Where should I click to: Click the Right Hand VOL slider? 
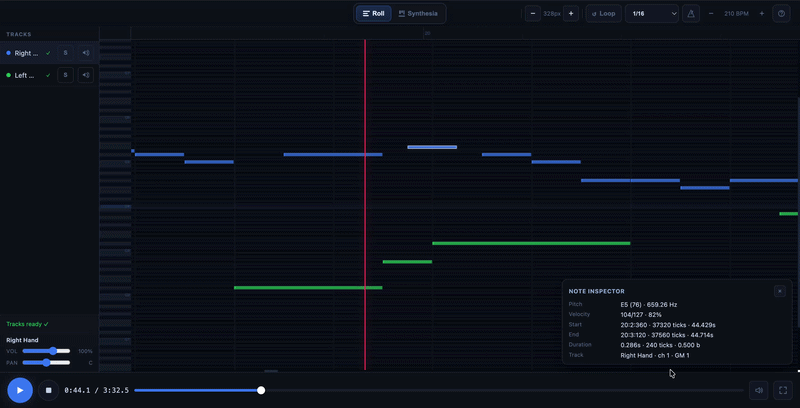[47, 351]
